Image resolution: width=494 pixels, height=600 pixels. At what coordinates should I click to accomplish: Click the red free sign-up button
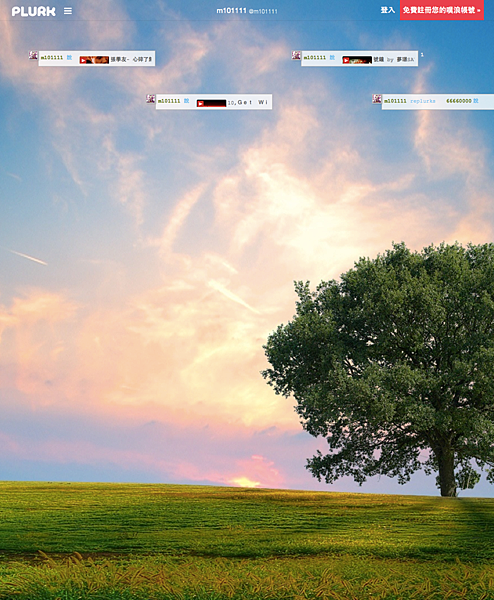point(442,10)
